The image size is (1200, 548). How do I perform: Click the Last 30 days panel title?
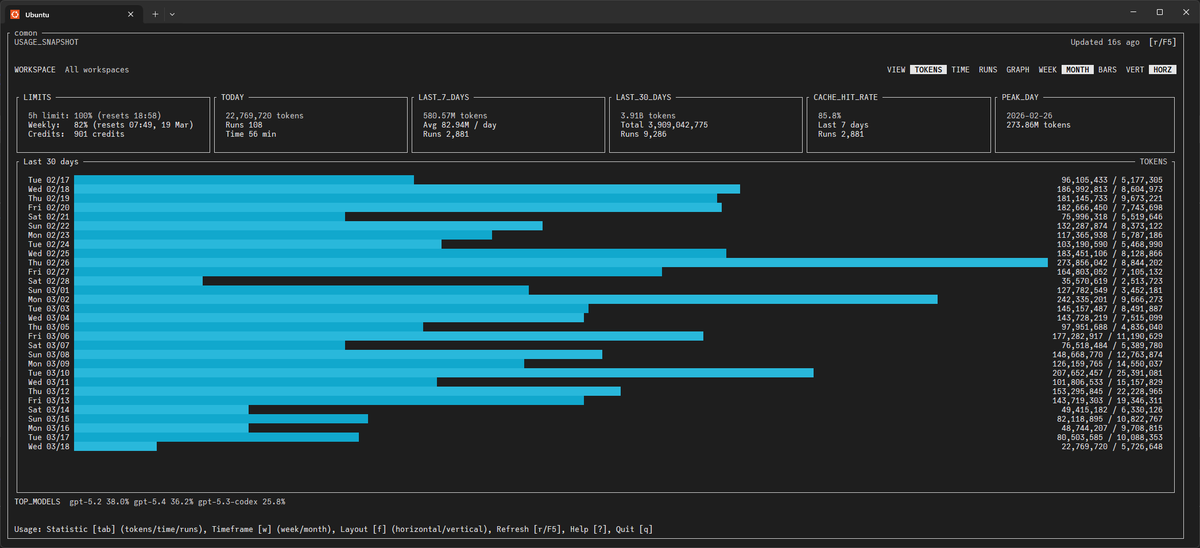tap(50, 160)
